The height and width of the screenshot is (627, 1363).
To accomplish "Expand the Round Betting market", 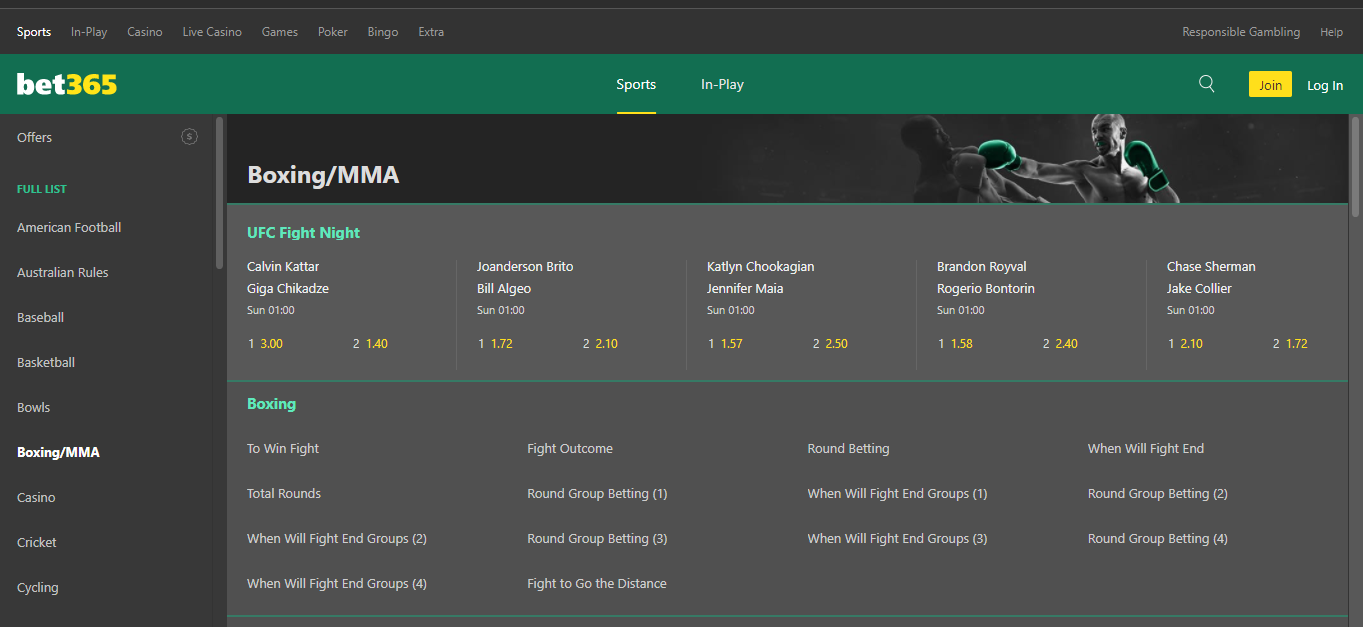I will click(848, 448).
